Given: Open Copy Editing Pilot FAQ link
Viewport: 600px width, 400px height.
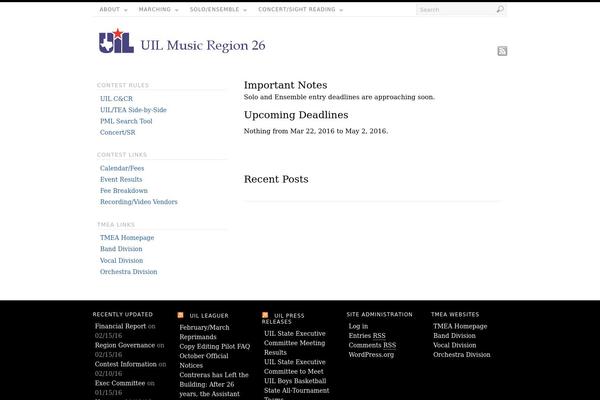Looking at the screenshot, I should click(215, 346).
